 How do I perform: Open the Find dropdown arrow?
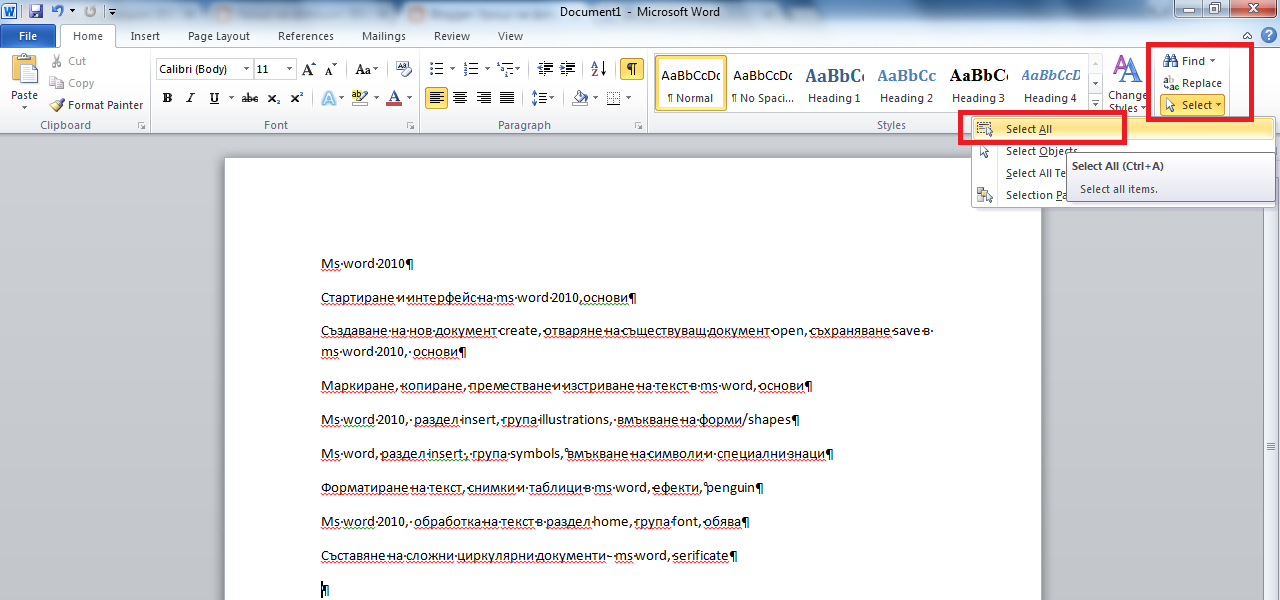[1213, 61]
